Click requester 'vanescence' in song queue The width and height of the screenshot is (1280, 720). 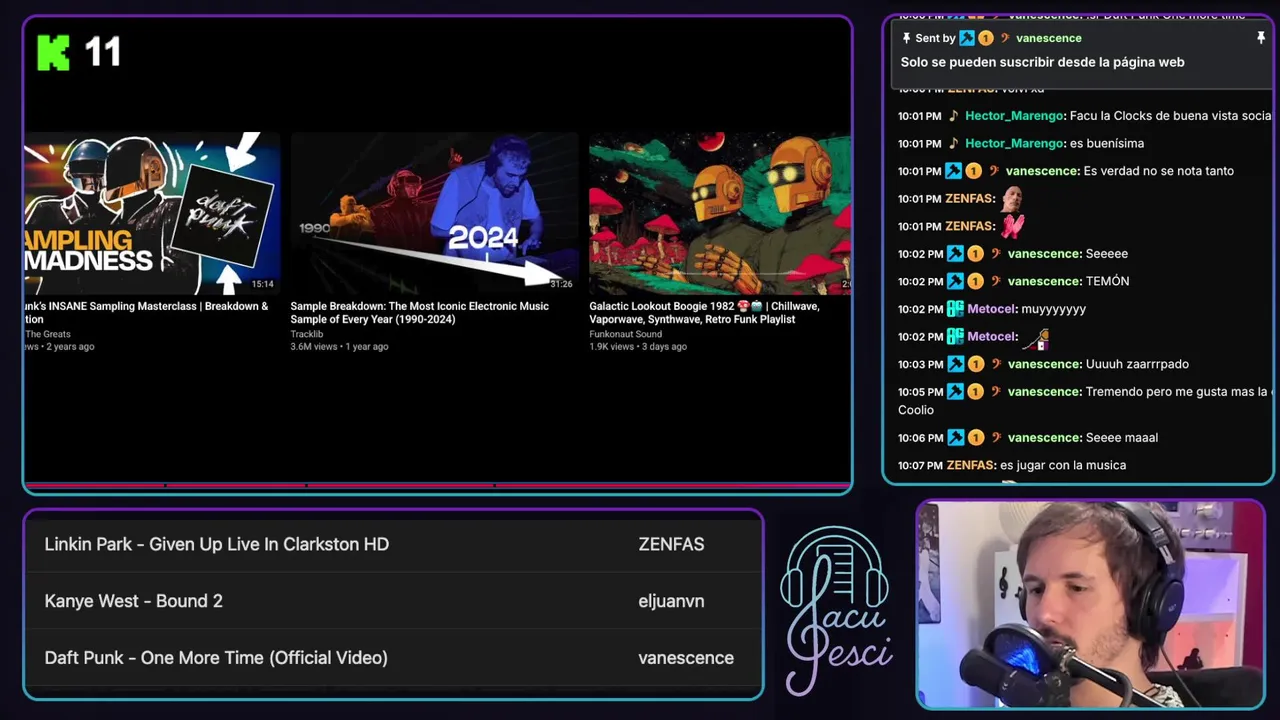pyautogui.click(x=686, y=658)
